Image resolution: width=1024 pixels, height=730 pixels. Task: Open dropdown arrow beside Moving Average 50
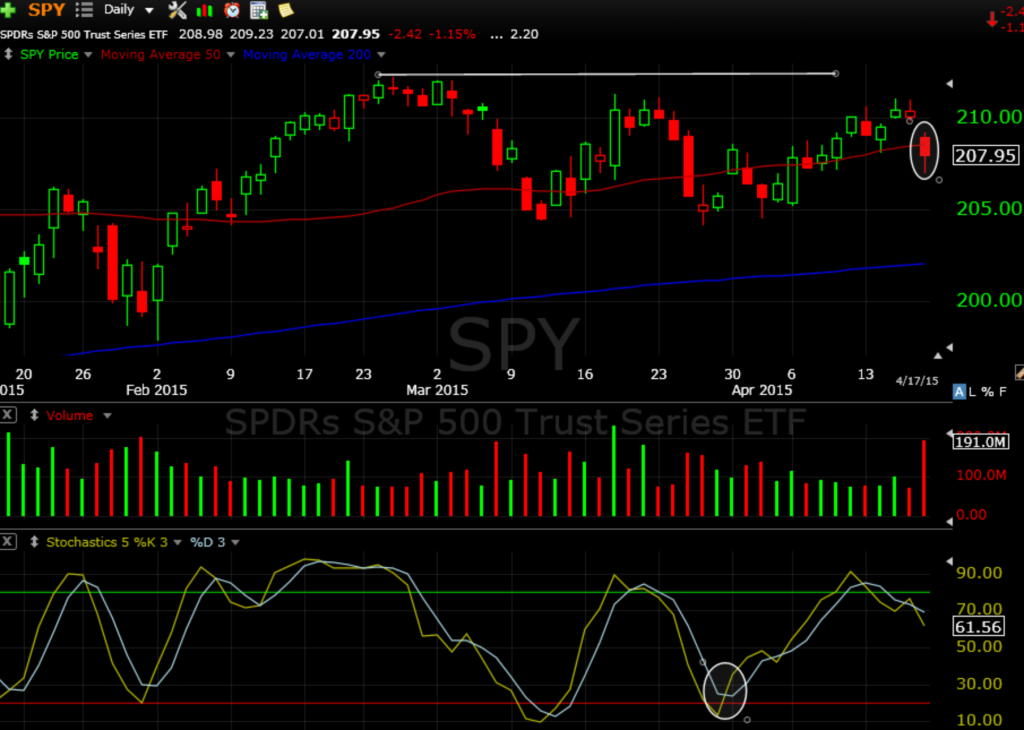coord(230,55)
